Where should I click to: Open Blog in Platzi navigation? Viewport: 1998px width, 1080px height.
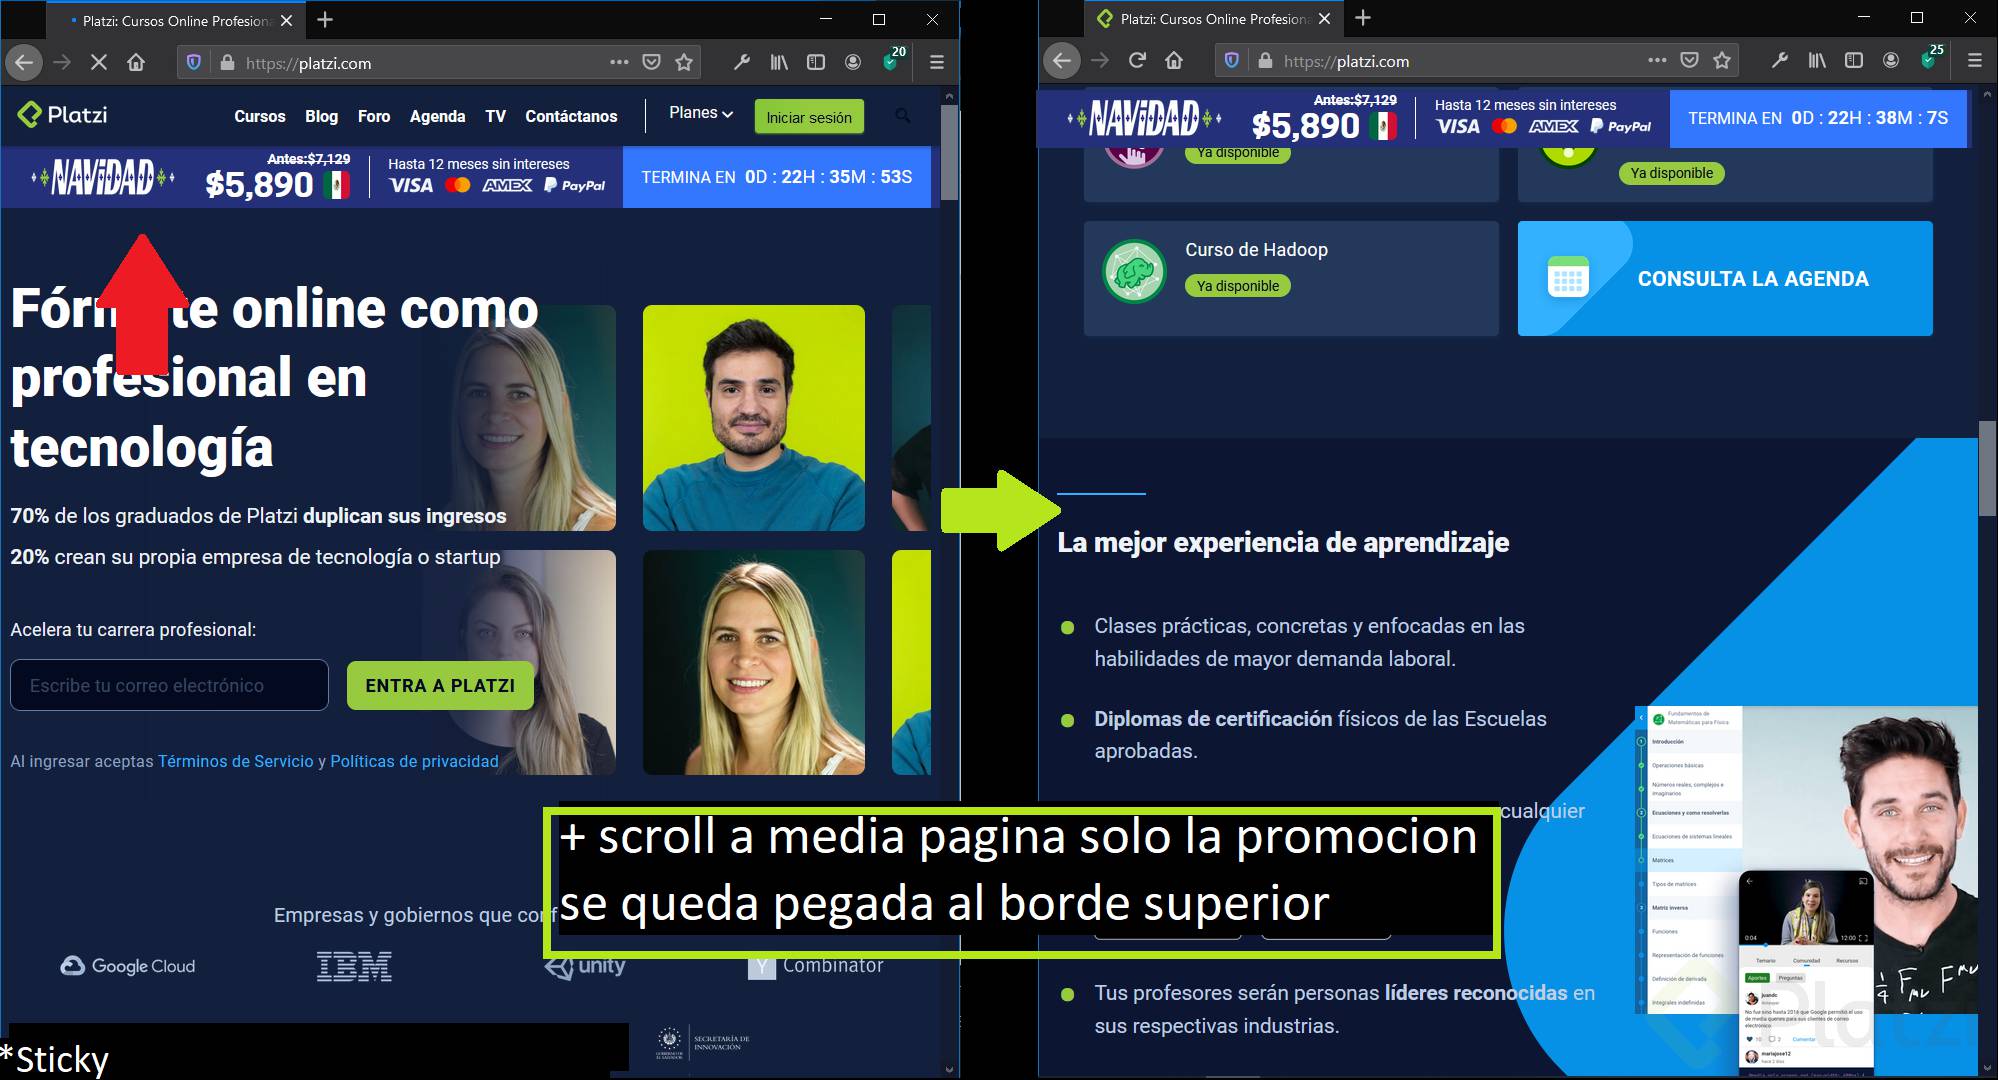[x=321, y=116]
